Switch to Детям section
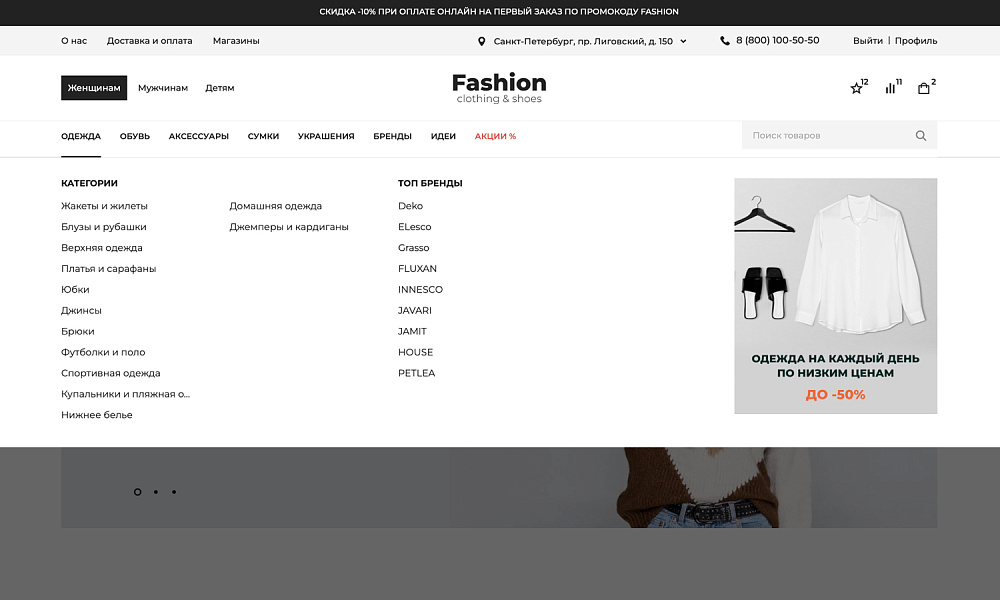Image resolution: width=1000 pixels, height=600 pixels. point(220,88)
